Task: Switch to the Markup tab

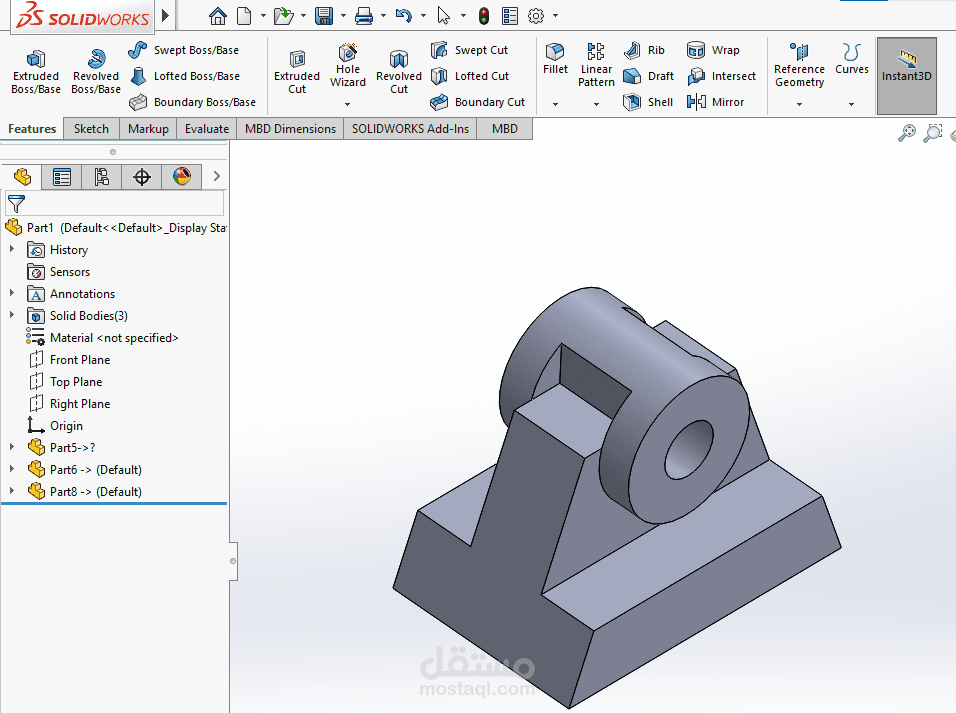Action: click(x=148, y=129)
